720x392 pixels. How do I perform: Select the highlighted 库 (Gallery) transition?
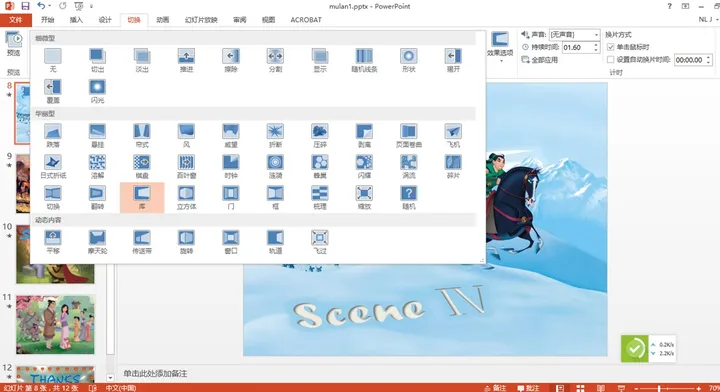142,197
